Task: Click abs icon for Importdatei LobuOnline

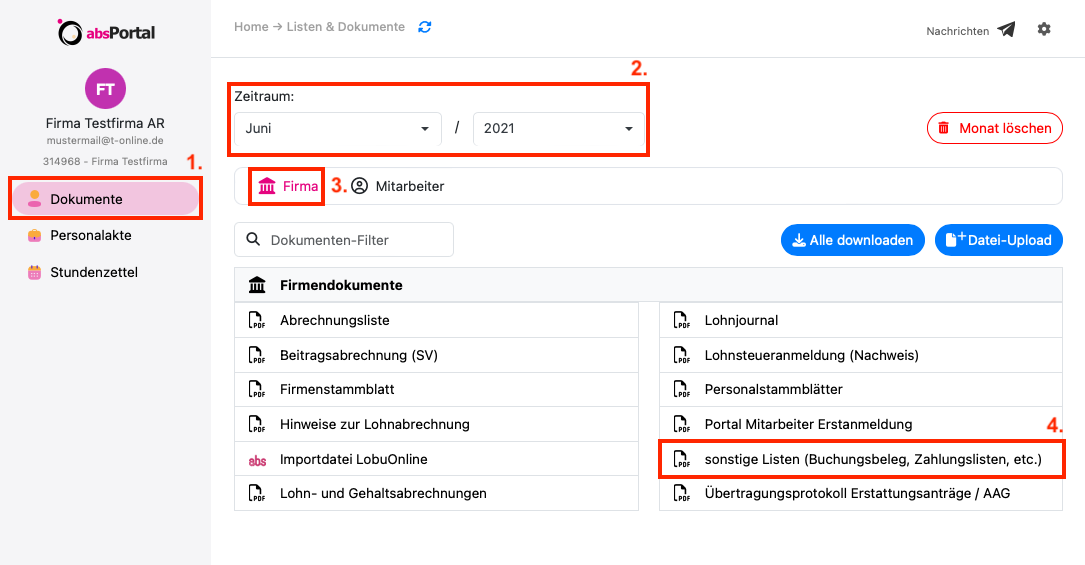Action: tap(257, 460)
